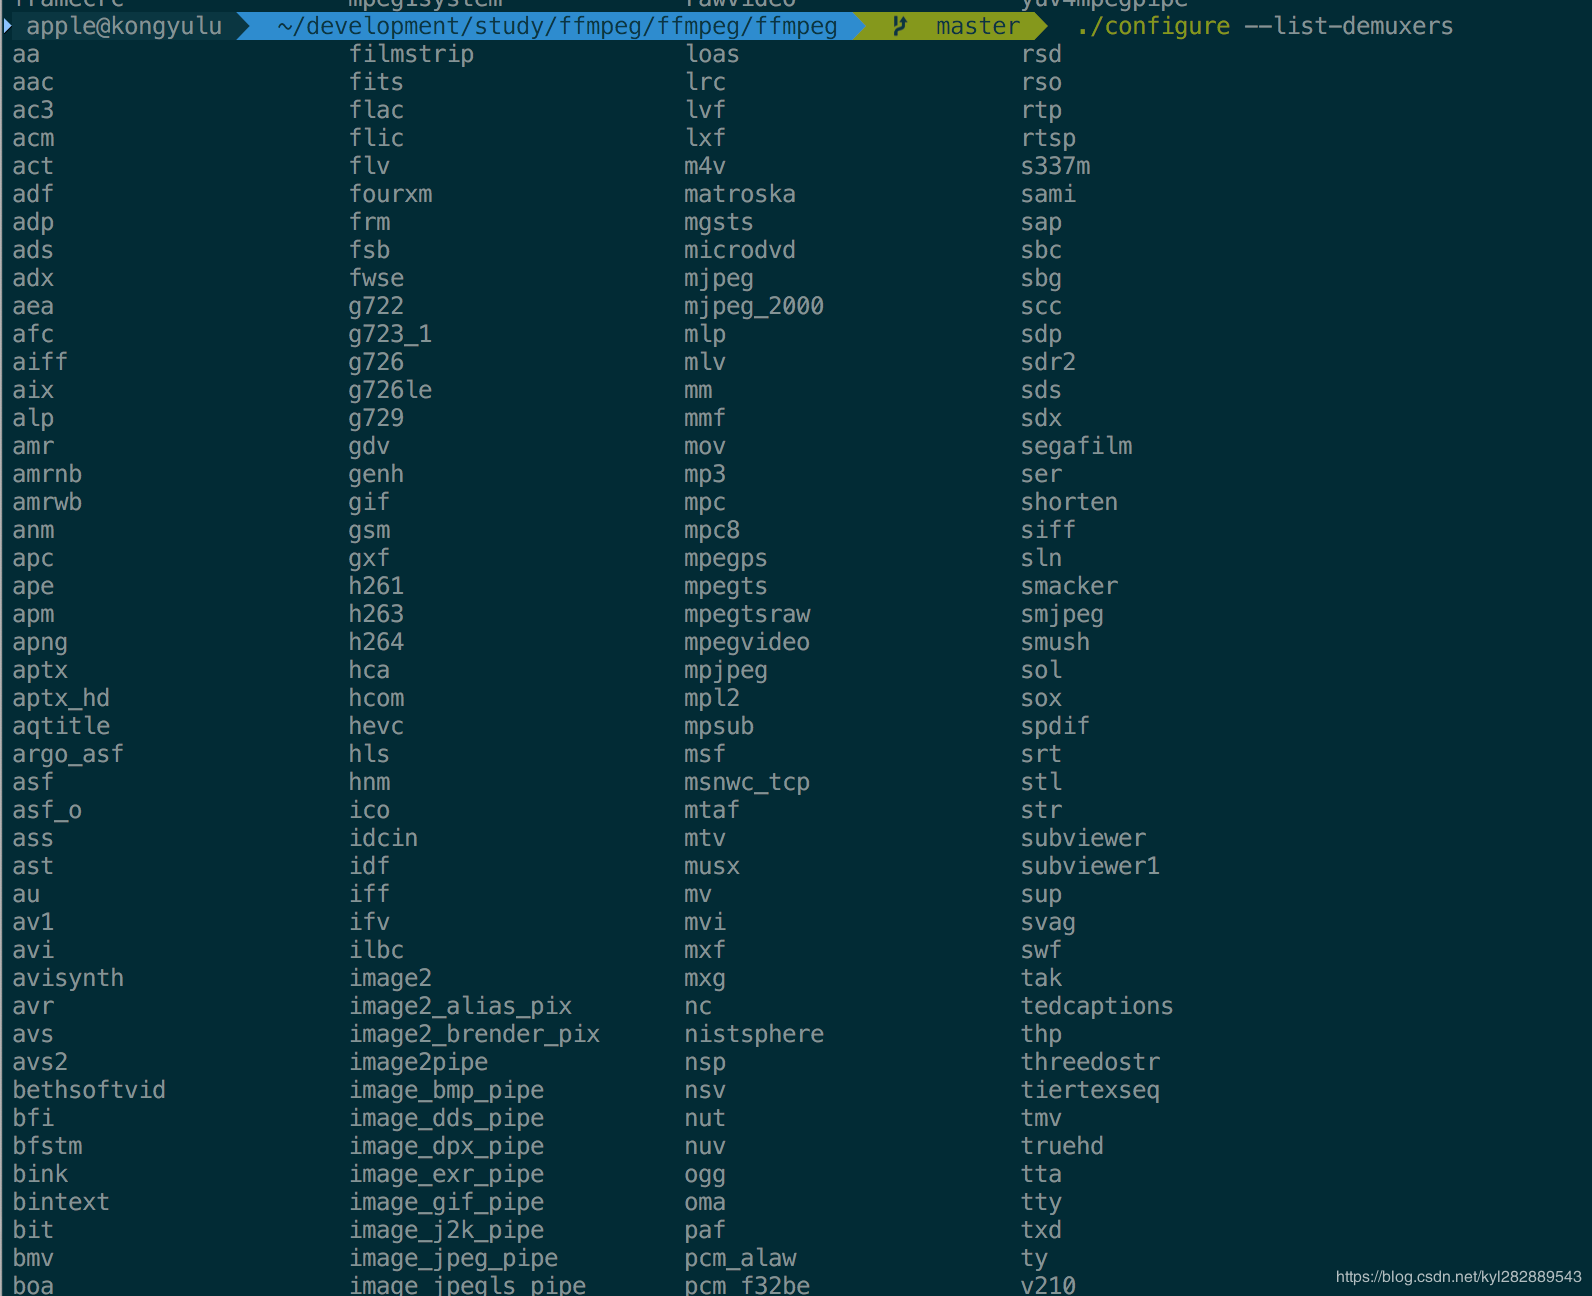Screen dimensions: 1592x1296
Task: Click the 'shorten' entry
Action: pos(1070,502)
